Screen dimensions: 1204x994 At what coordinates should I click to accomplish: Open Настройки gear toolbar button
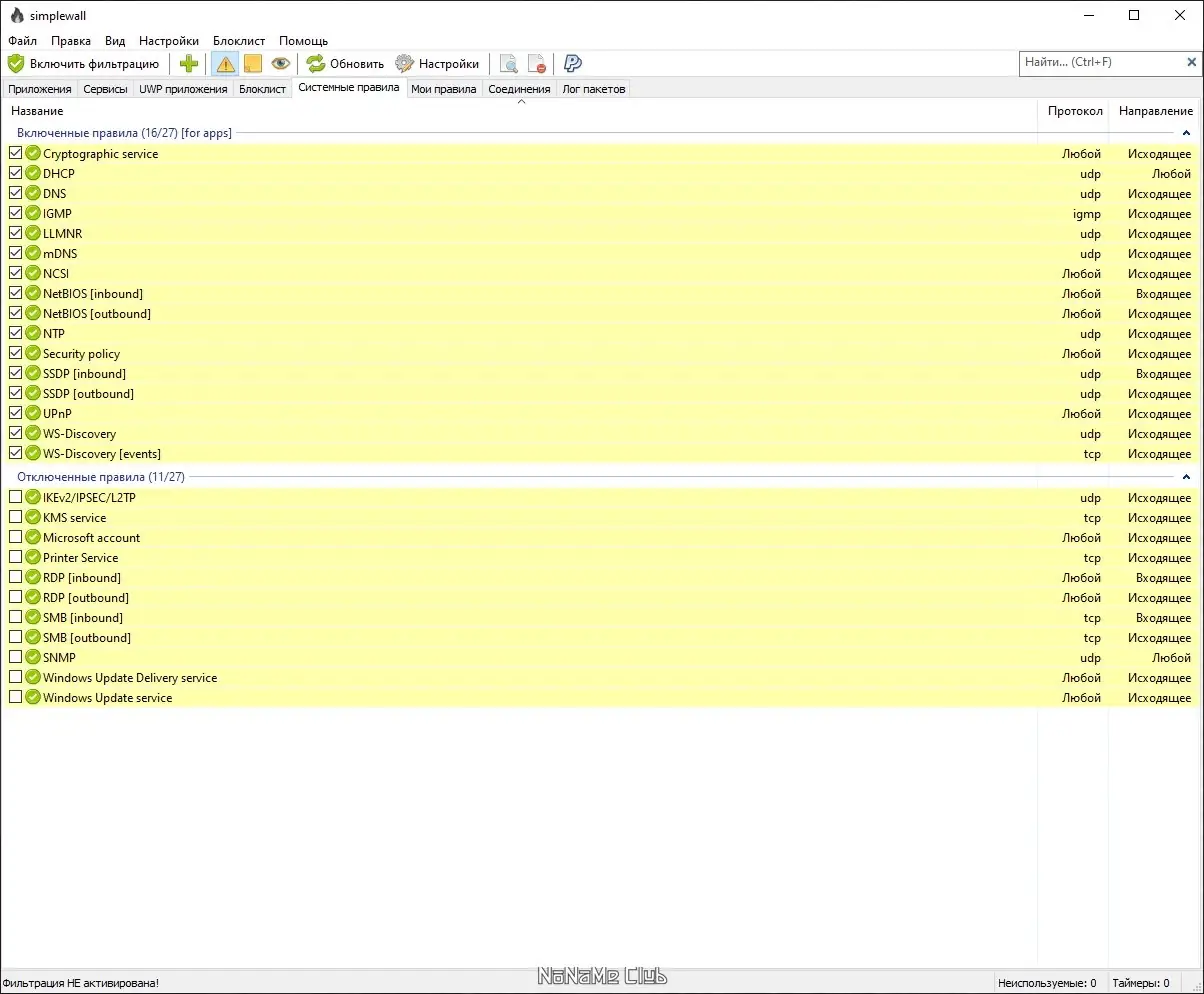(437, 64)
